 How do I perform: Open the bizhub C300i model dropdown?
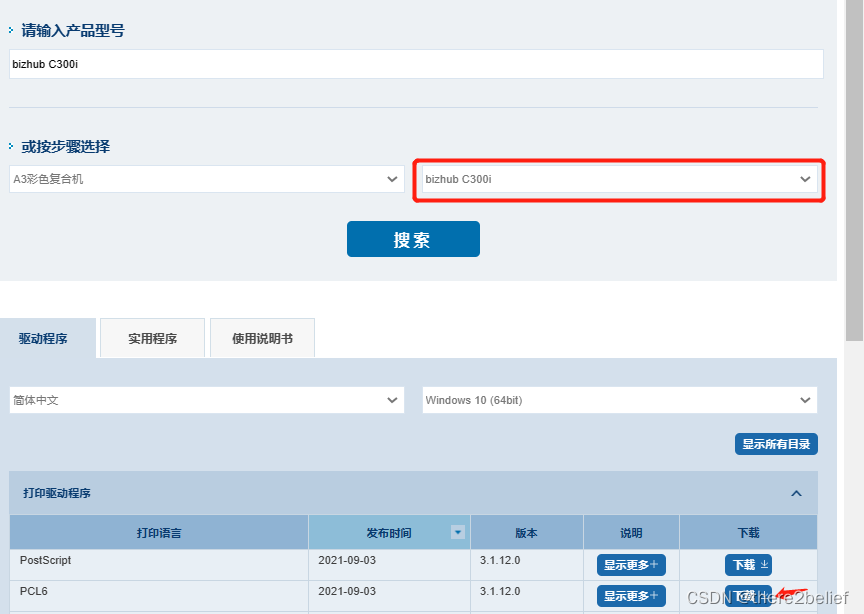(x=619, y=179)
